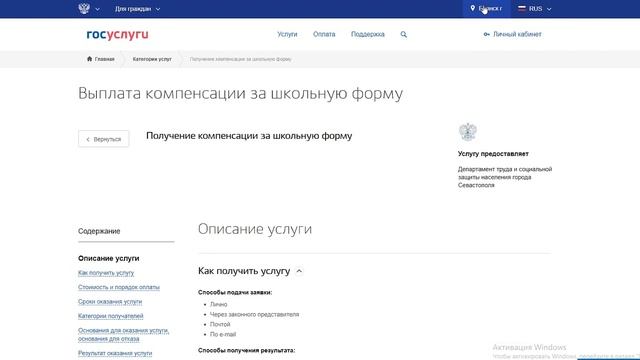Click the large 'Описание услуги' section heading

(x=255, y=229)
